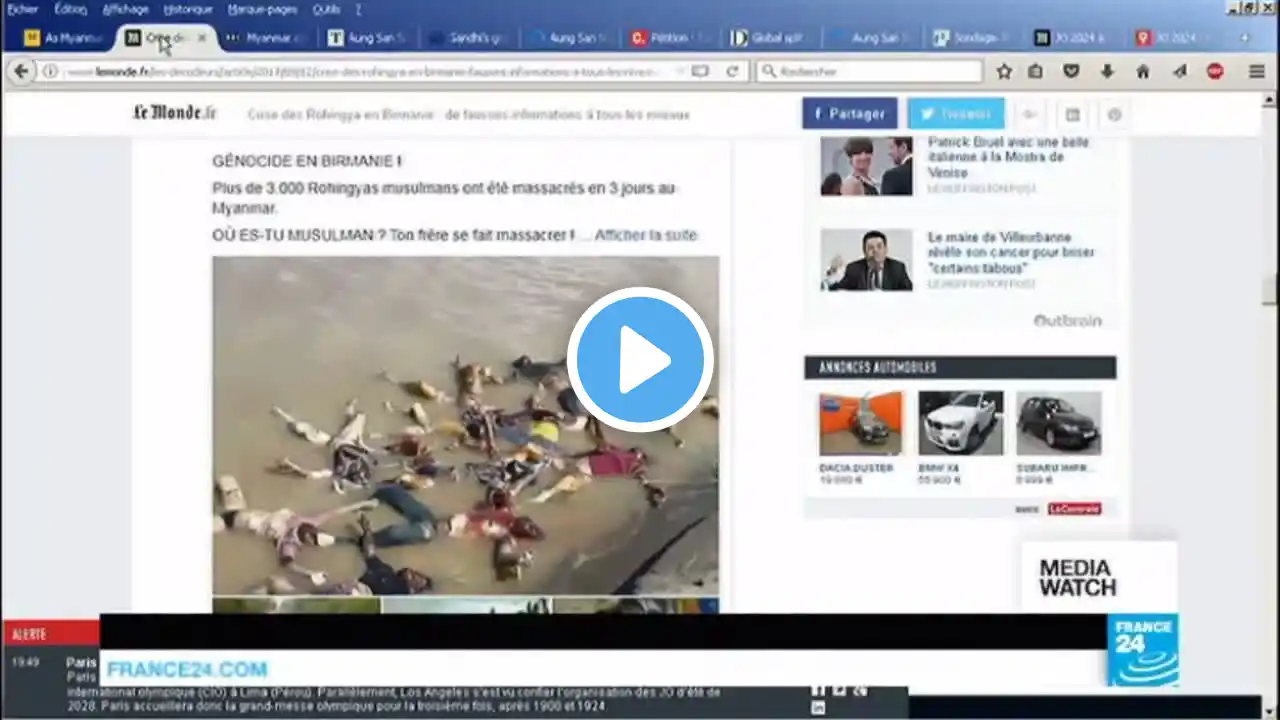Play the video with the blue play button
This screenshot has height=720, width=1280.
pyautogui.click(x=640, y=360)
